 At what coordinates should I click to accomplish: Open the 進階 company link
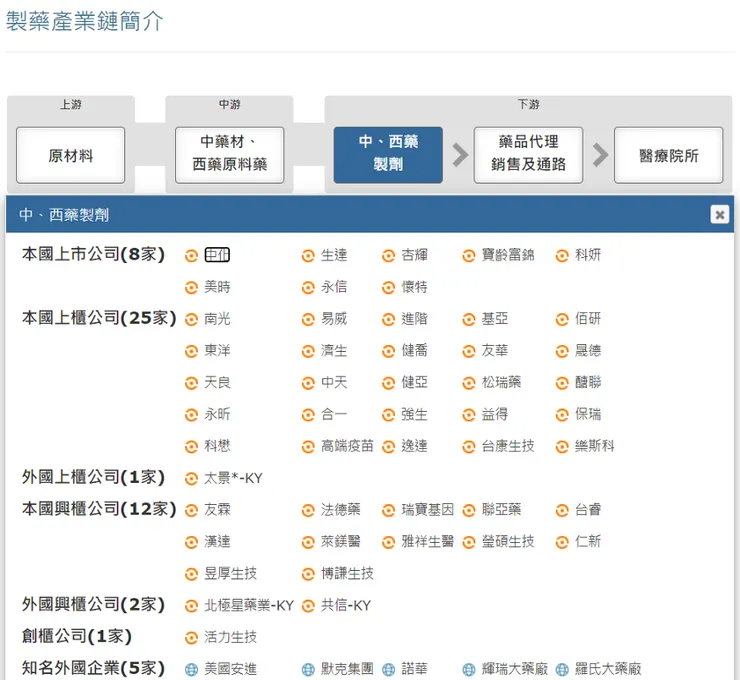click(x=414, y=319)
